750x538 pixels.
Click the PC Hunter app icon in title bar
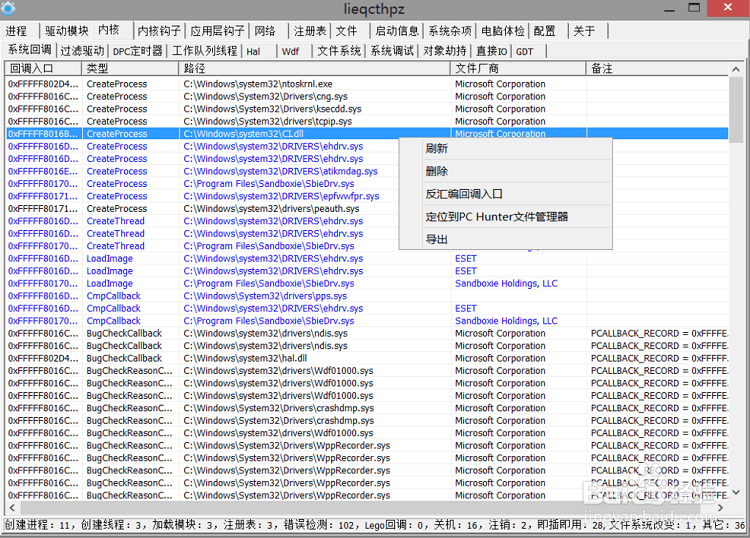pyautogui.click(x=9, y=9)
